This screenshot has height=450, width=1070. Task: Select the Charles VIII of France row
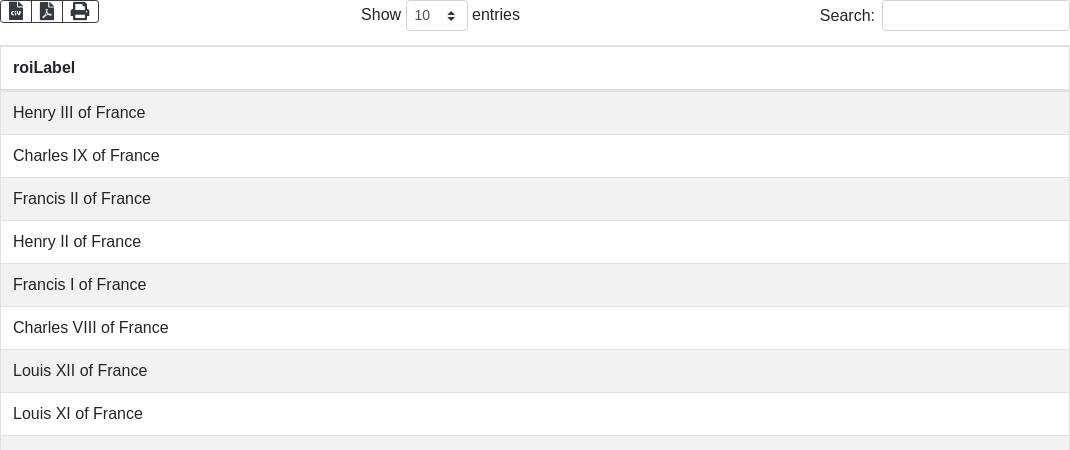point(91,328)
